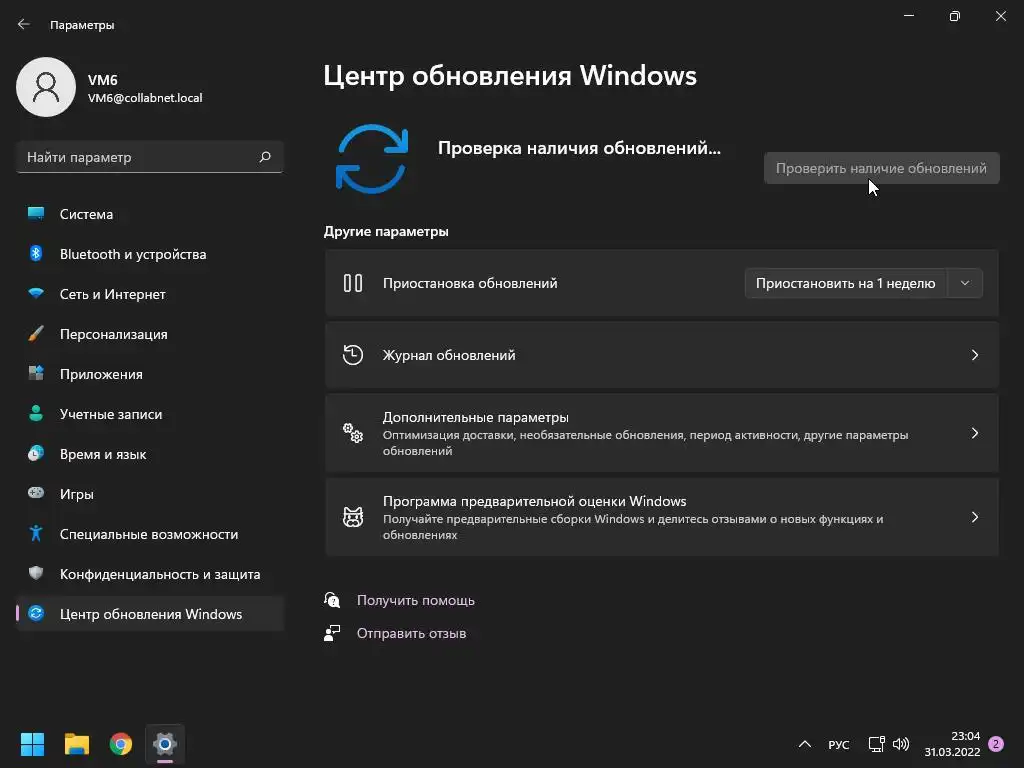
Task: Click the Bluetooth icon in sidebar
Action: click(36, 253)
